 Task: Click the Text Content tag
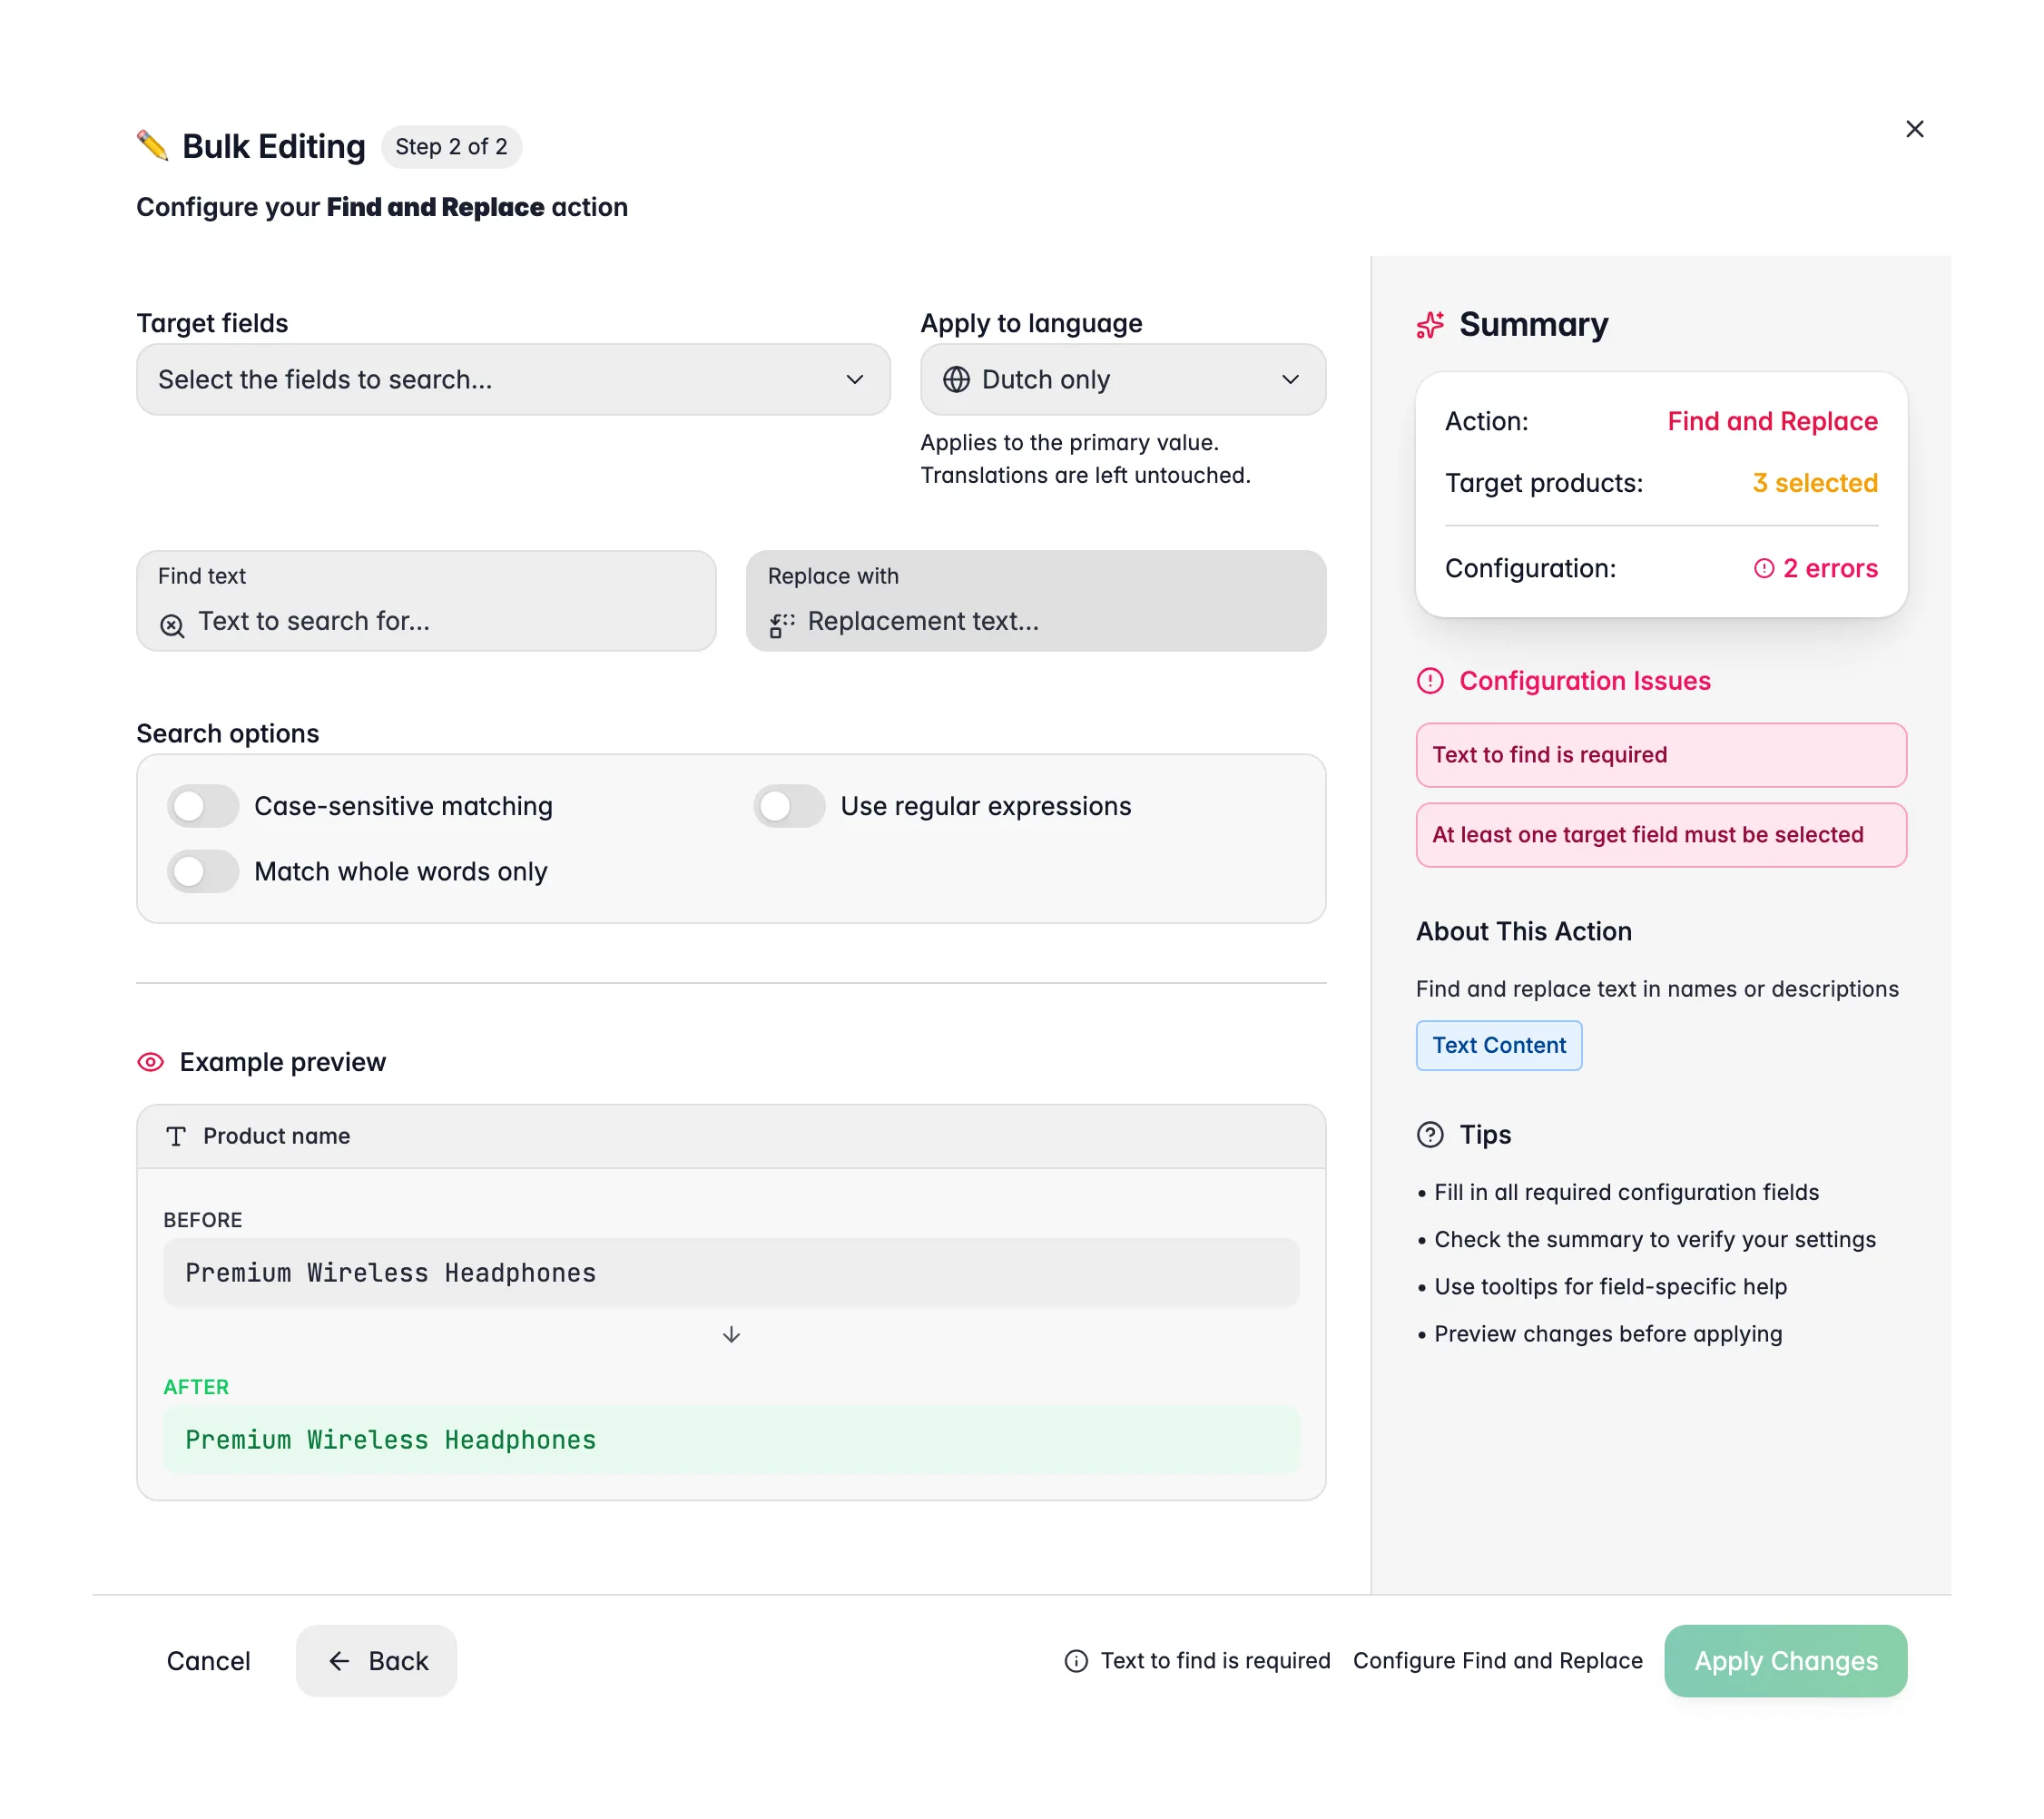(x=1499, y=1045)
